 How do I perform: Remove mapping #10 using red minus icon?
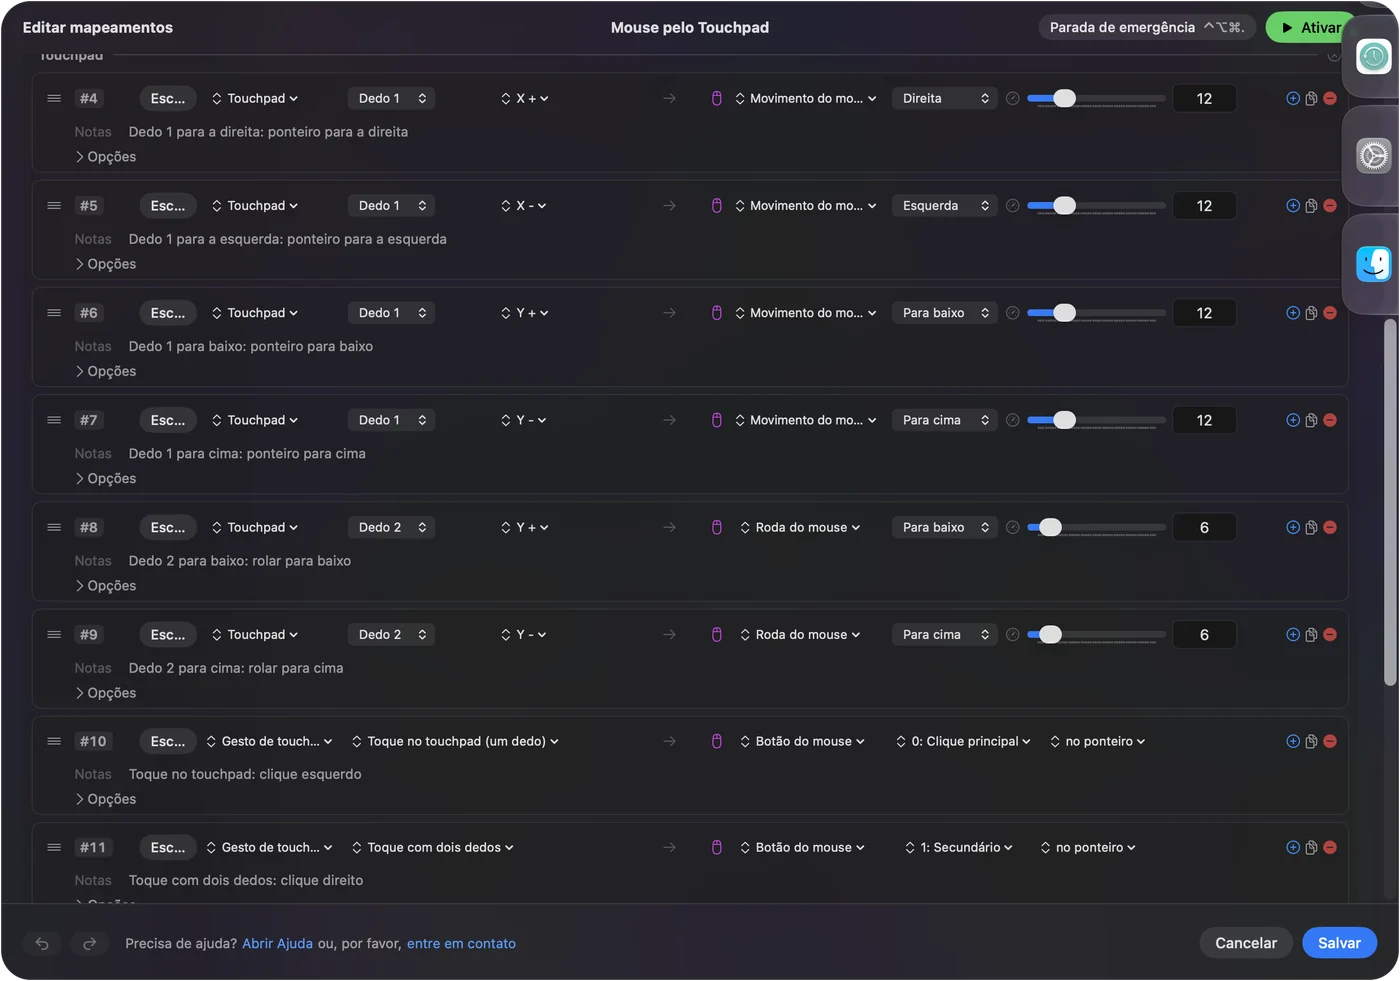click(x=1330, y=741)
